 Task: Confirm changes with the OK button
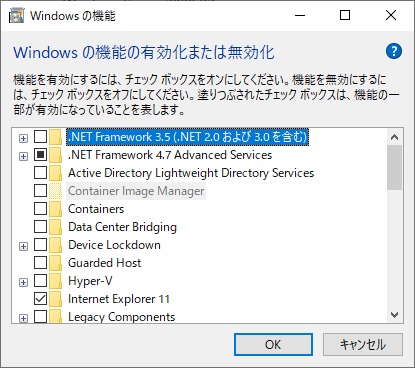coord(273,344)
